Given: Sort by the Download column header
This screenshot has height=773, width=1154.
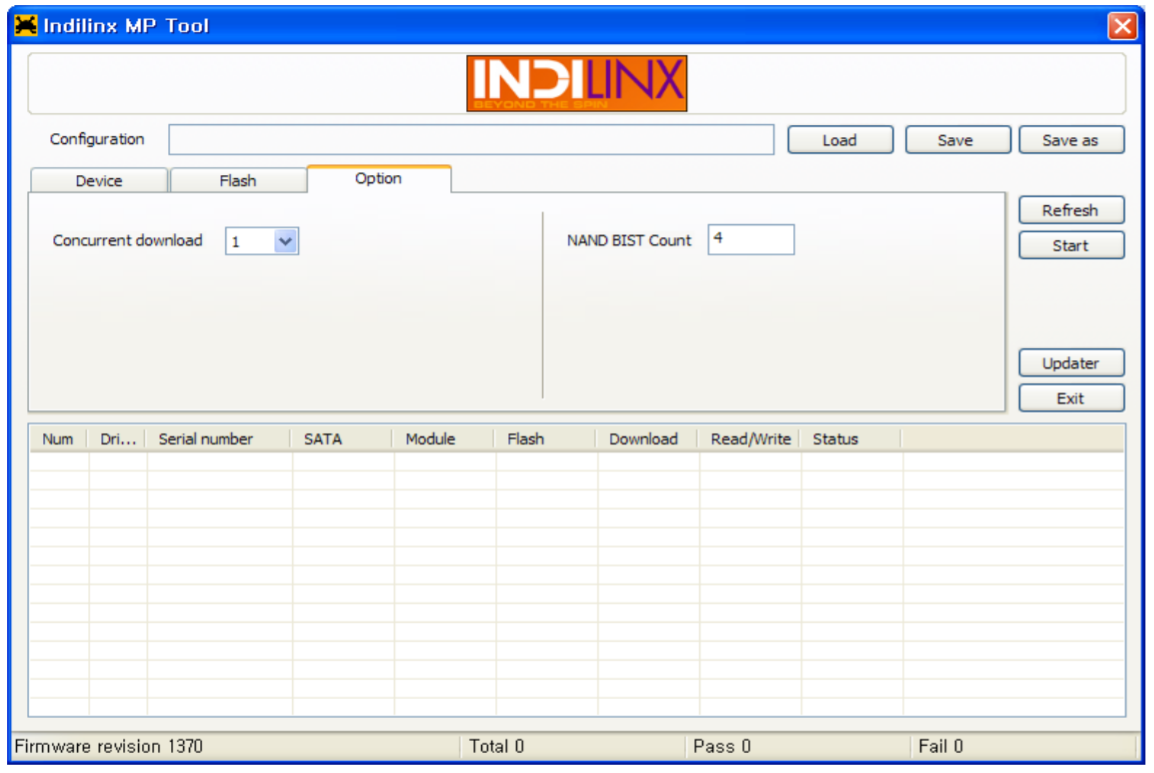Looking at the screenshot, I should click(x=647, y=440).
